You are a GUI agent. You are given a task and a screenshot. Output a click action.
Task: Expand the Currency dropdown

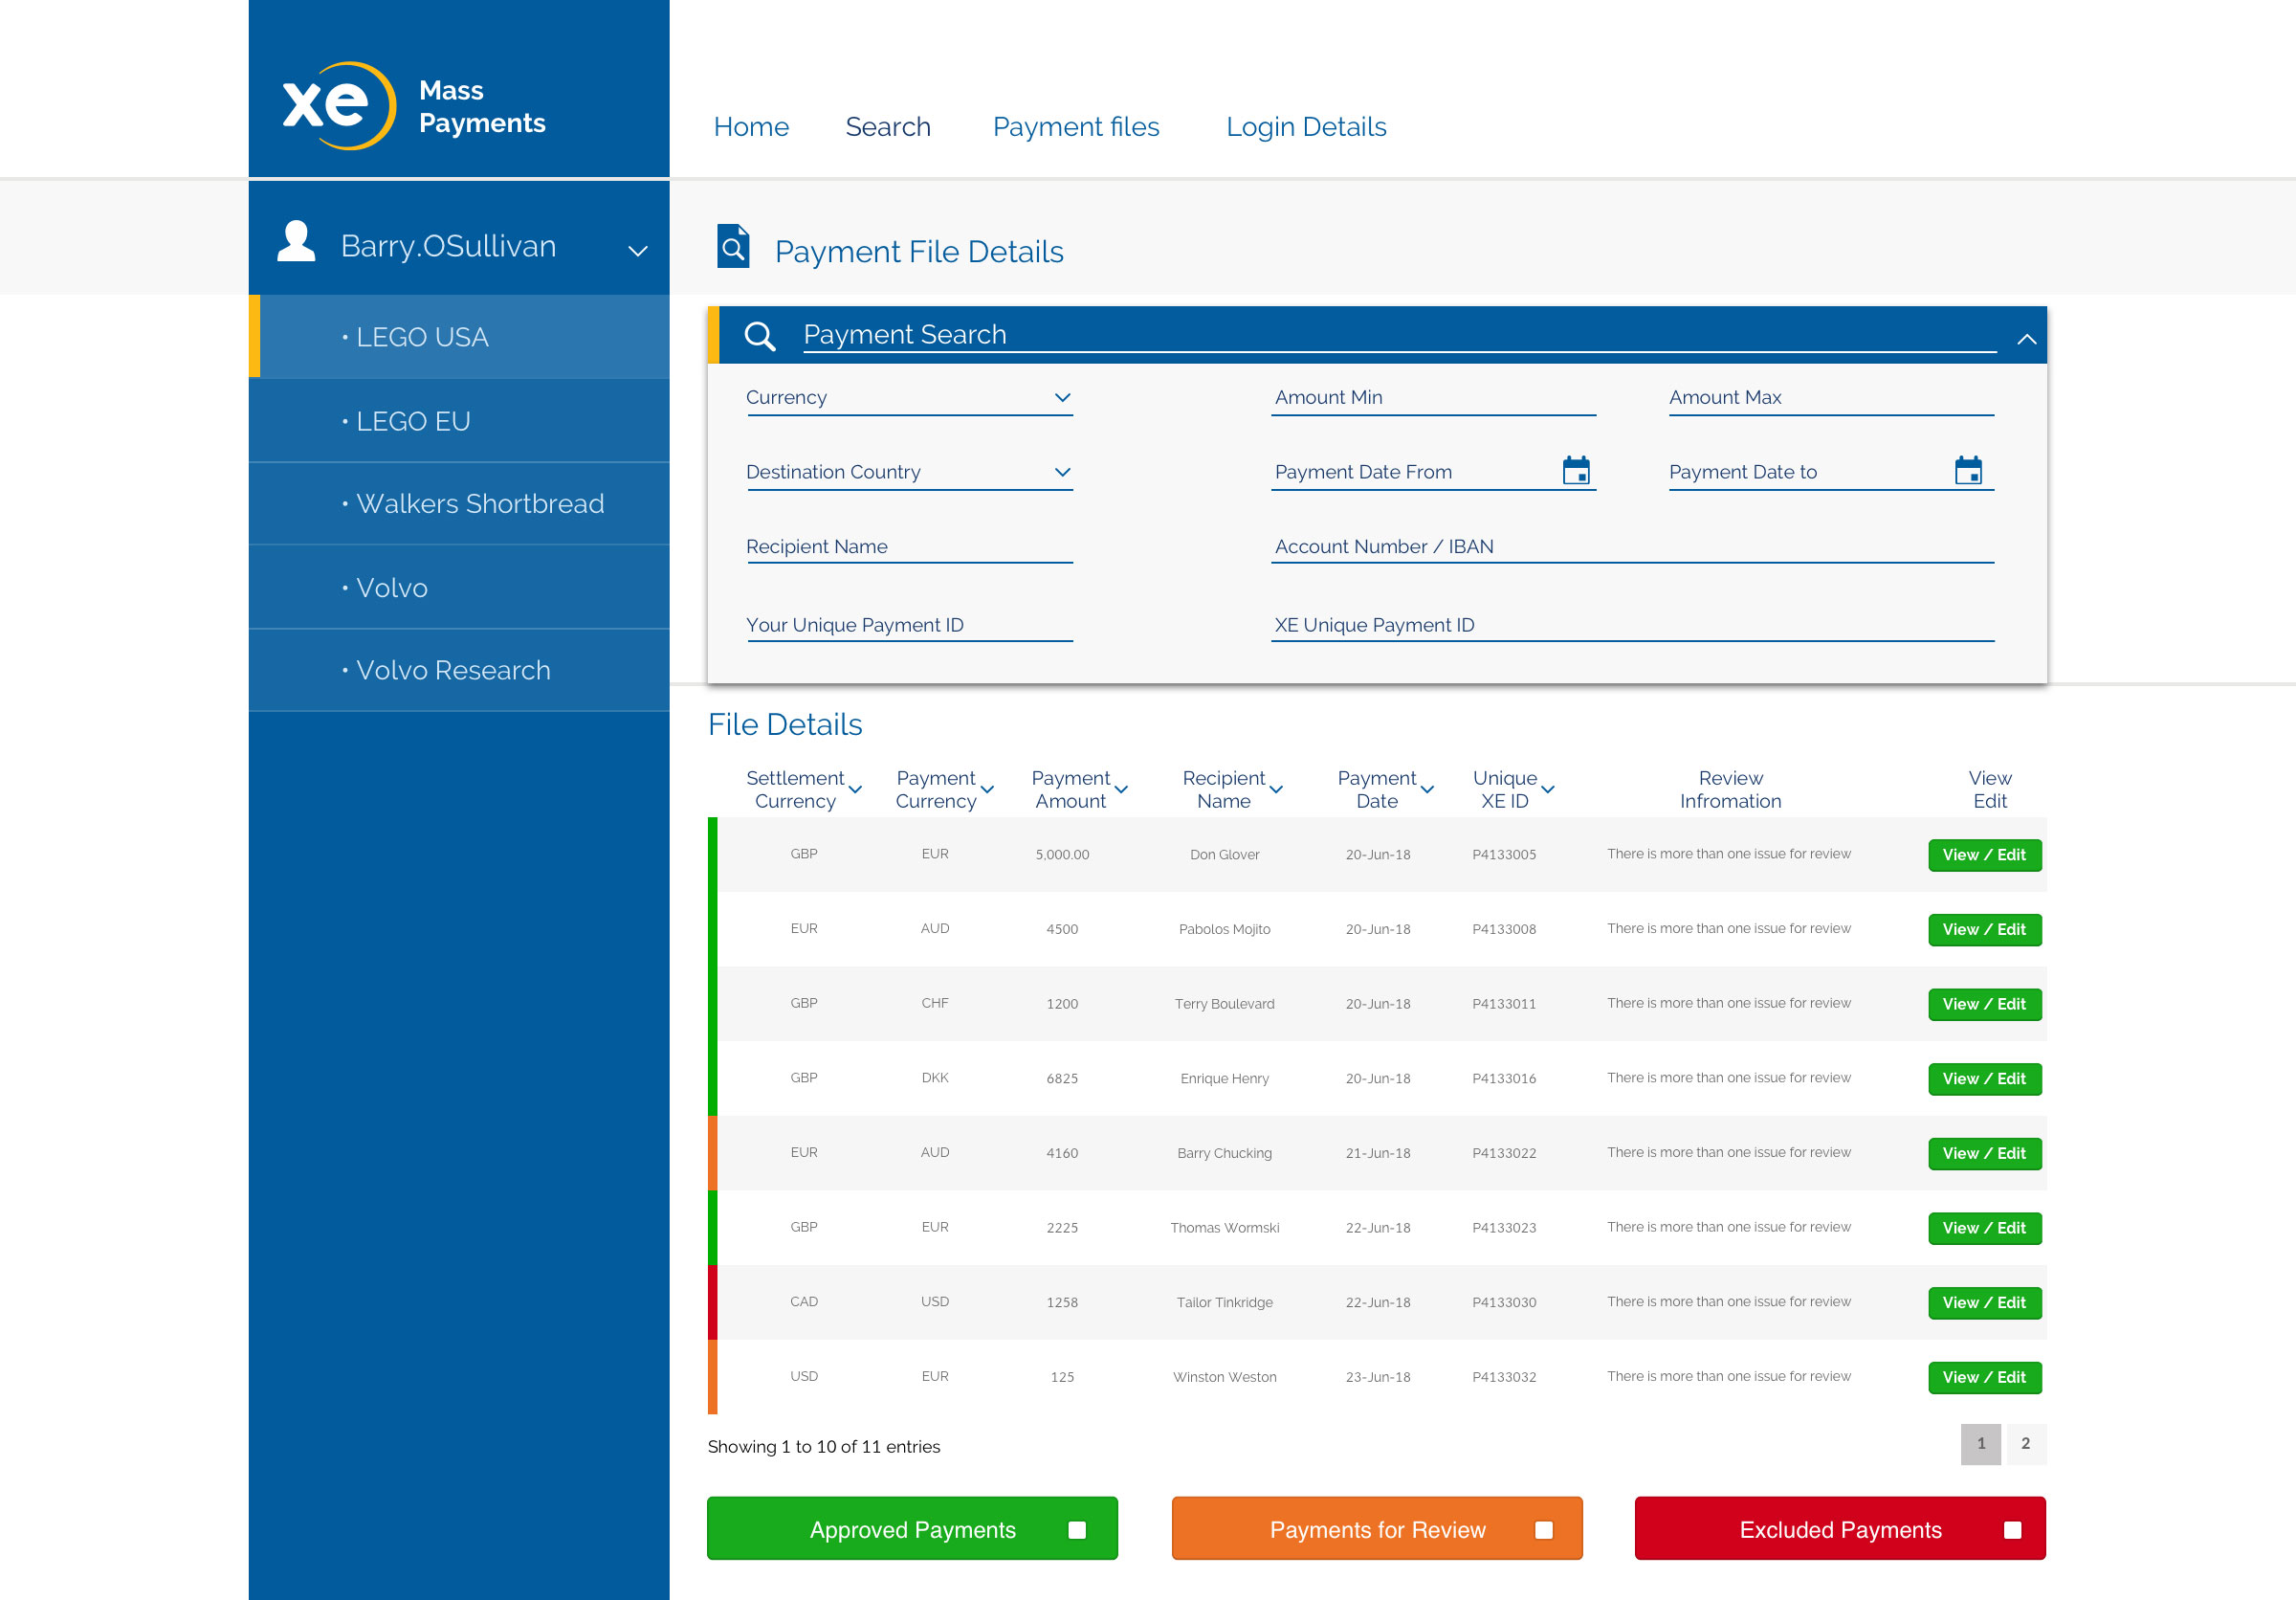(x=1062, y=398)
